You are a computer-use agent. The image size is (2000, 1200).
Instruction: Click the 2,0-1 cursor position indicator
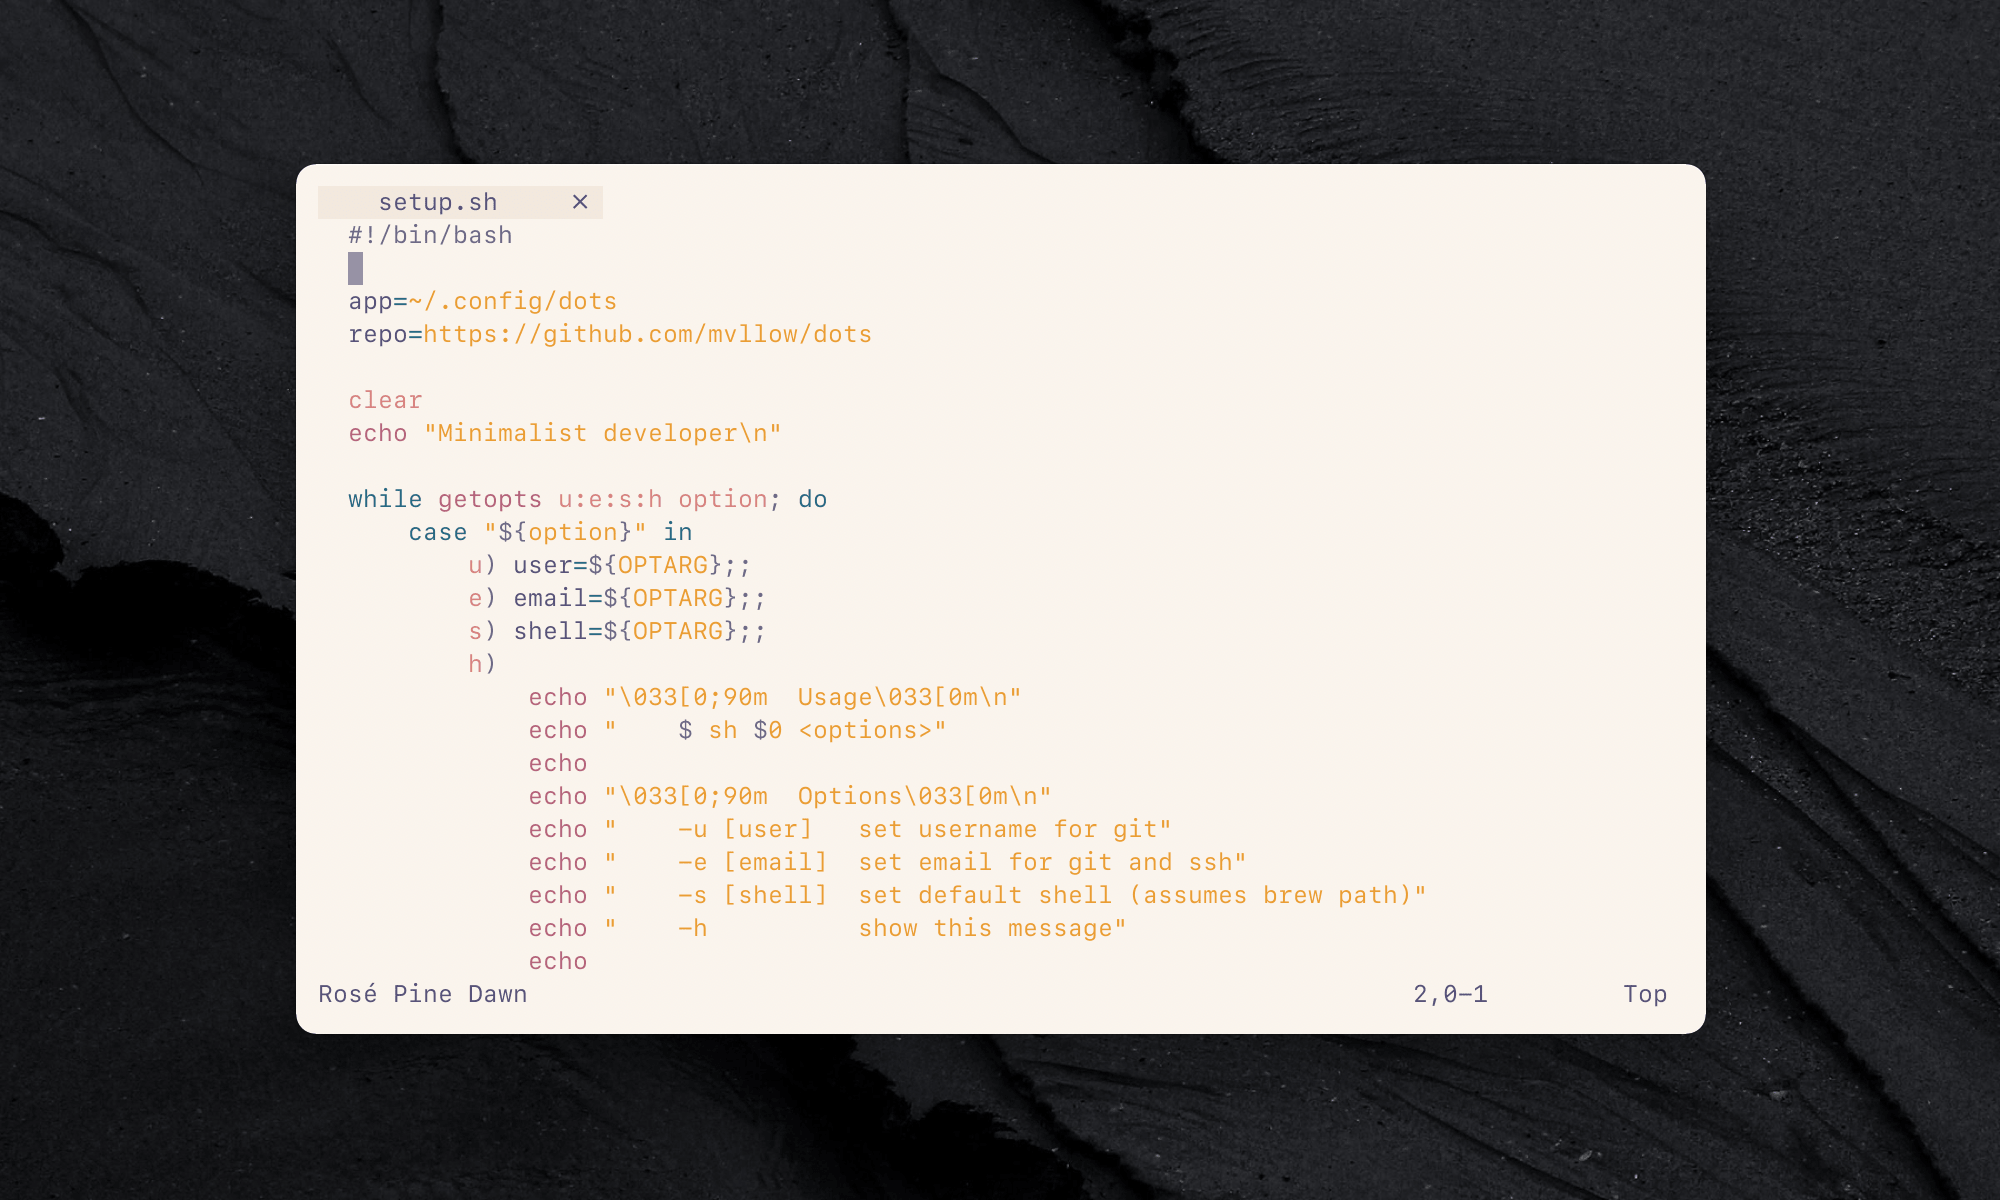point(1449,994)
